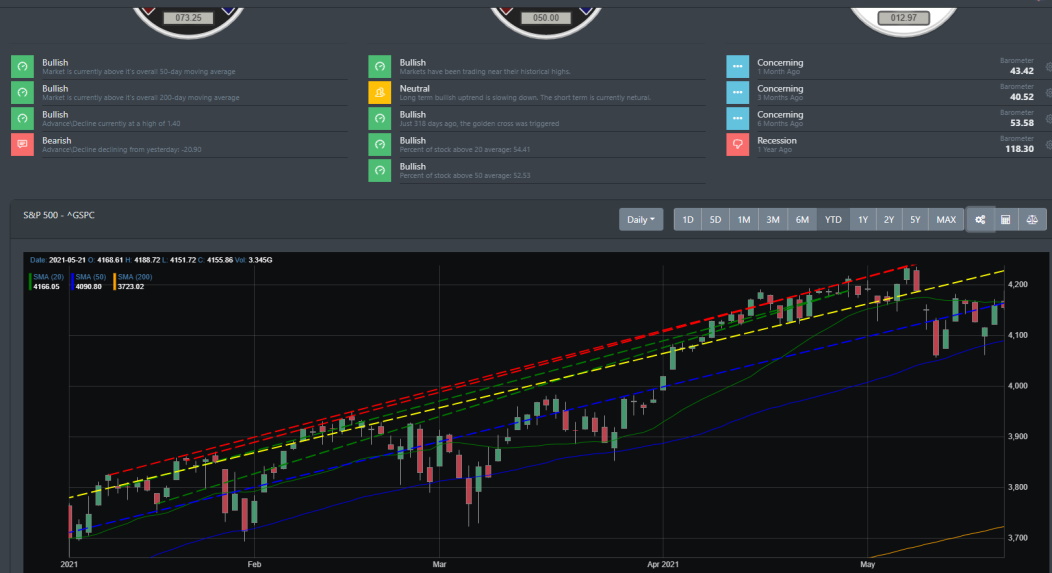Click 'Market is currently above it's overall 50-day' text

[139, 72]
